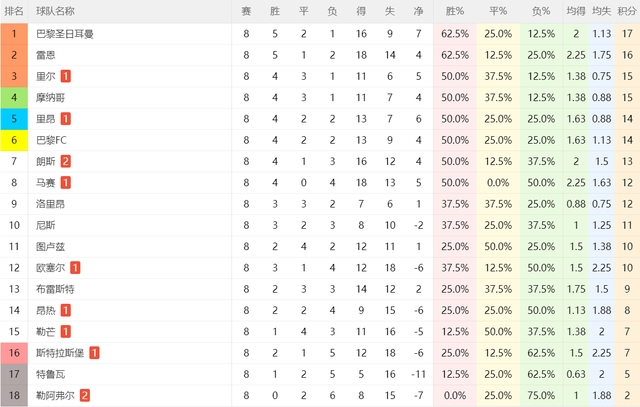This screenshot has width=640, height=407.
Task: Sort by the 胜% column header
Action: point(455,11)
